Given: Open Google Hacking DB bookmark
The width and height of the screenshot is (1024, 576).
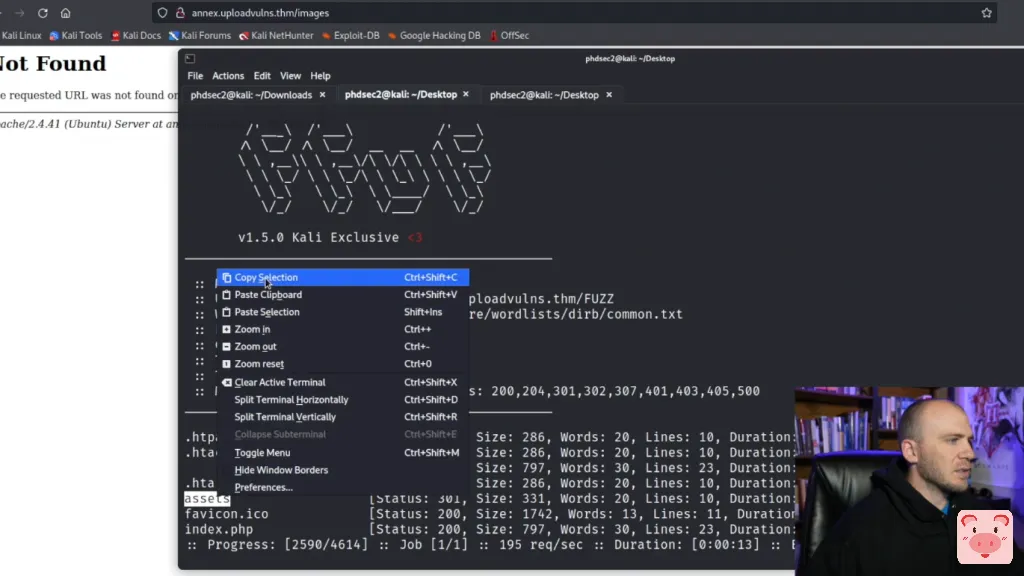Looking at the screenshot, I should [434, 35].
